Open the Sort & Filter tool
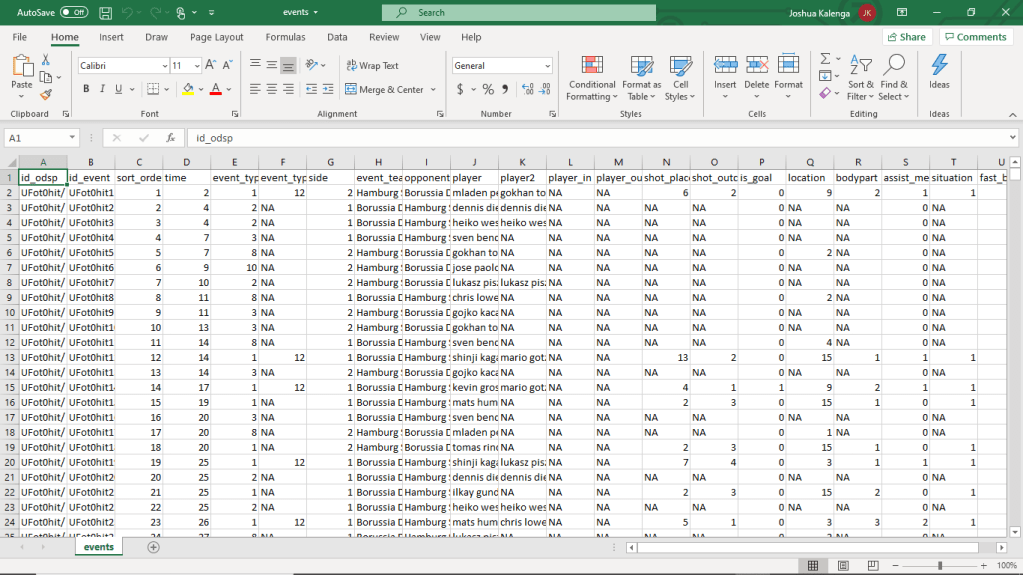The image size is (1023, 575). coord(860,77)
